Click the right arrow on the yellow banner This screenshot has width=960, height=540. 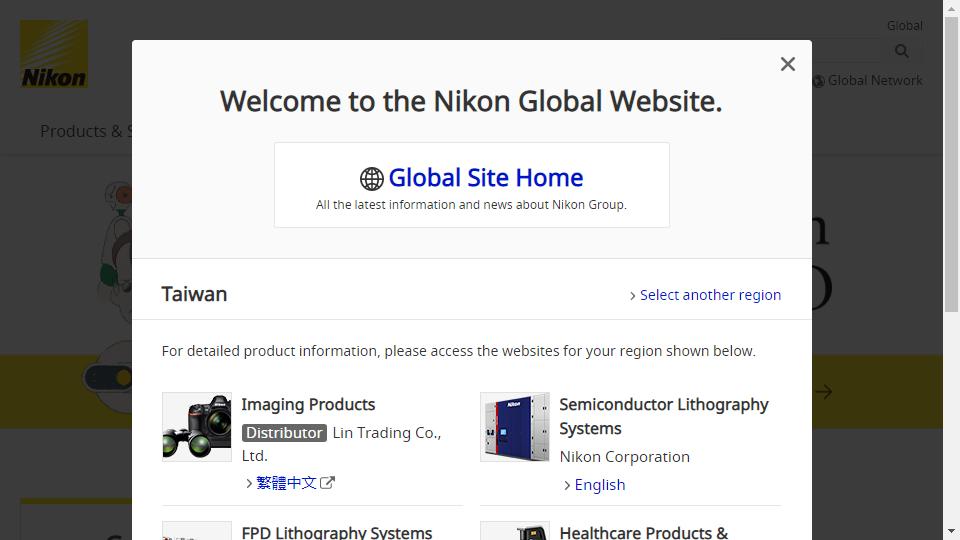(823, 392)
